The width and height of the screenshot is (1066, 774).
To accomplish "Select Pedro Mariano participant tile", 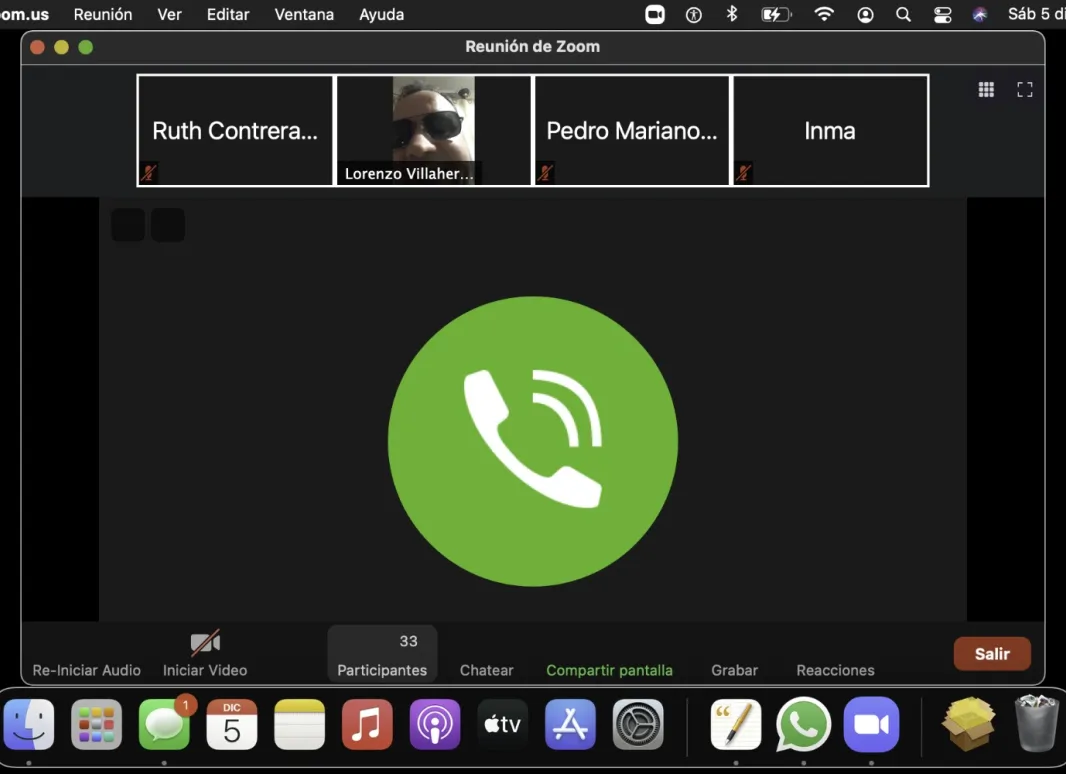I will point(632,130).
